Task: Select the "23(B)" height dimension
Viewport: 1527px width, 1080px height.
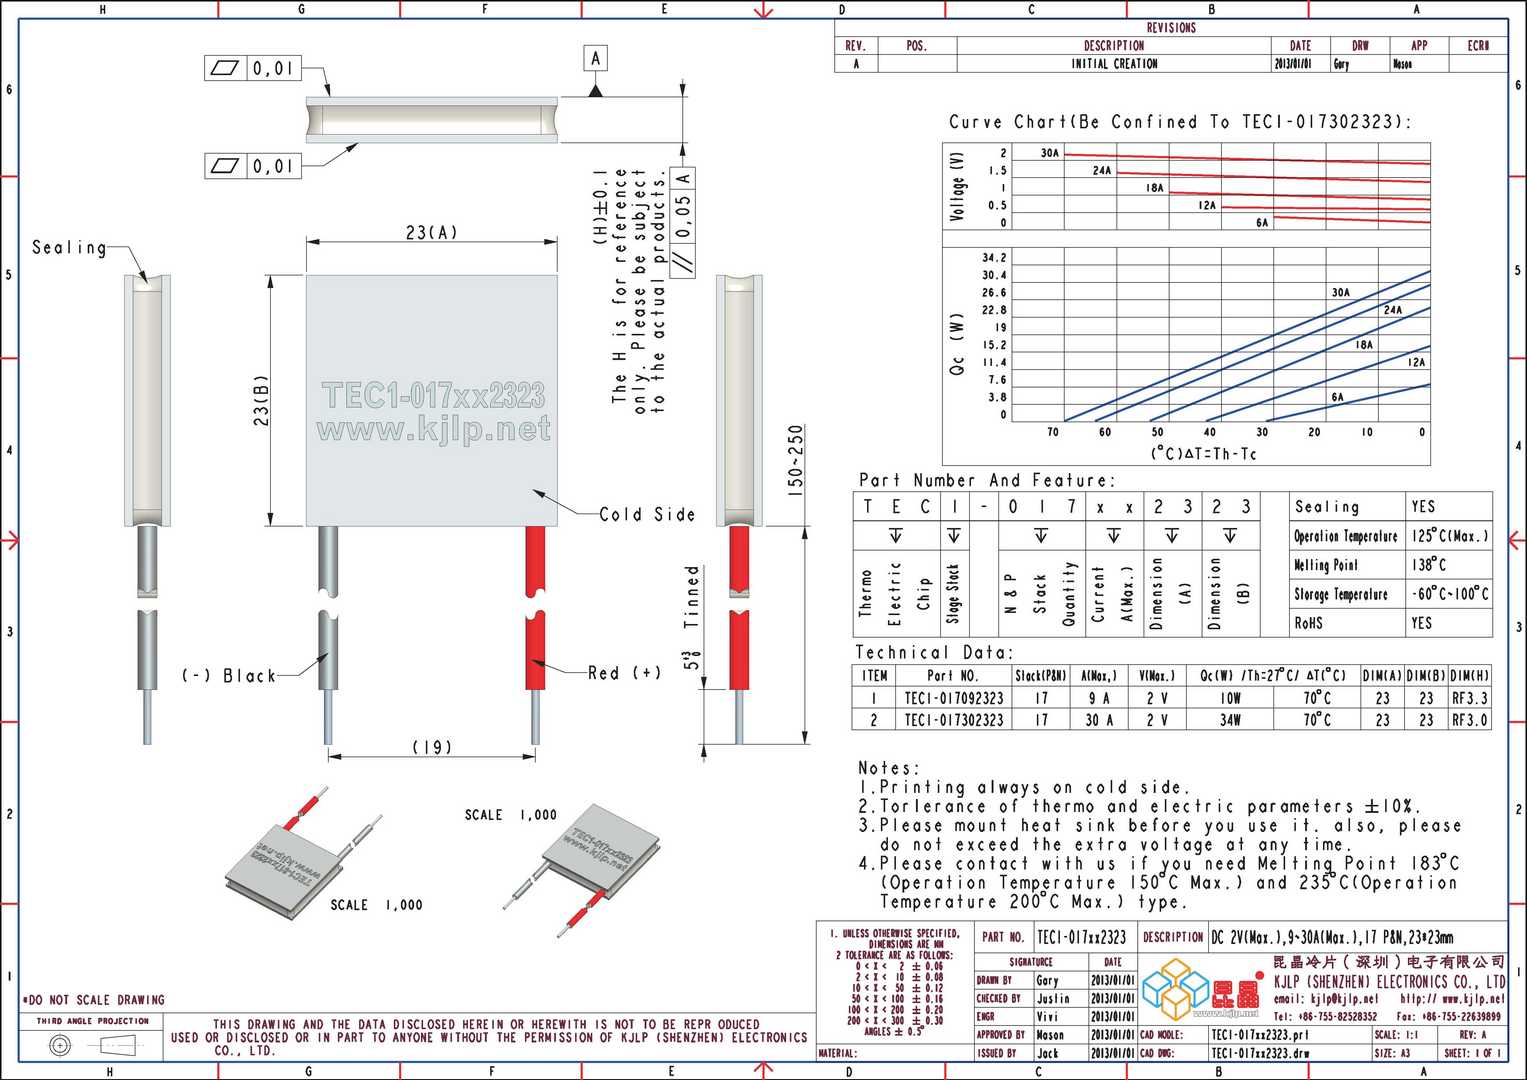Action: pyautogui.click(x=261, y=400)
